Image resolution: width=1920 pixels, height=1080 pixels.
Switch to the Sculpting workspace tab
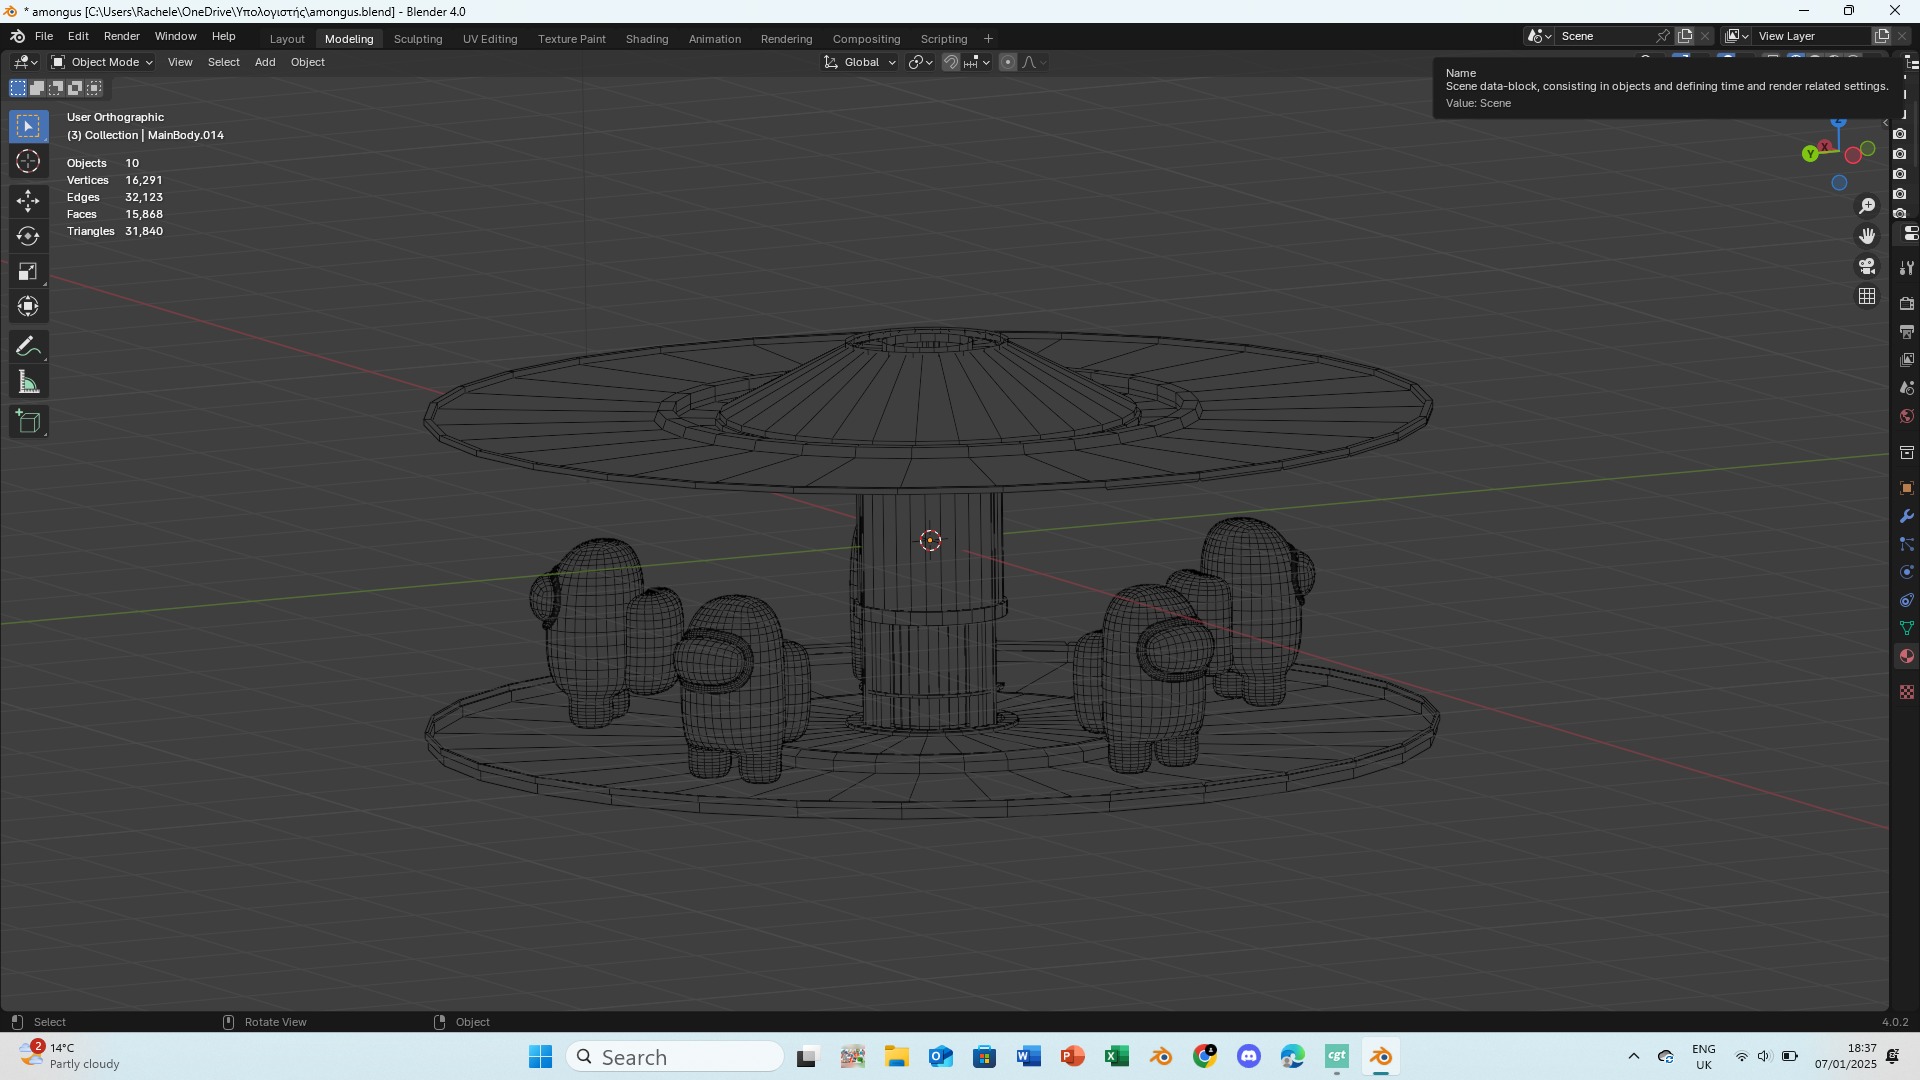[418, 39]
